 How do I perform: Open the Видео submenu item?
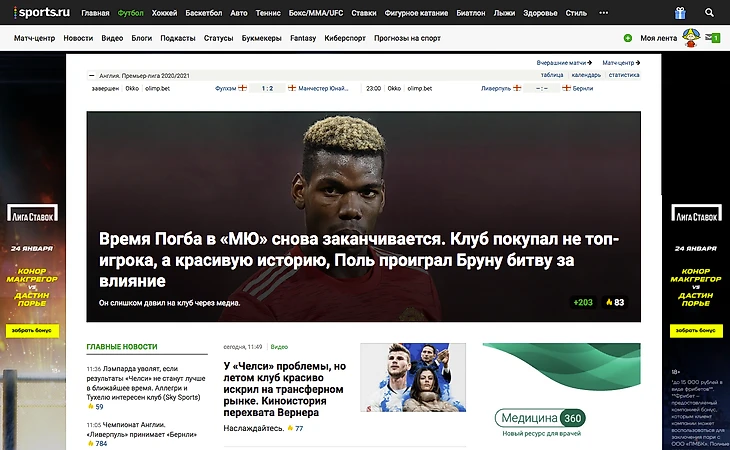tap(112, 38)
